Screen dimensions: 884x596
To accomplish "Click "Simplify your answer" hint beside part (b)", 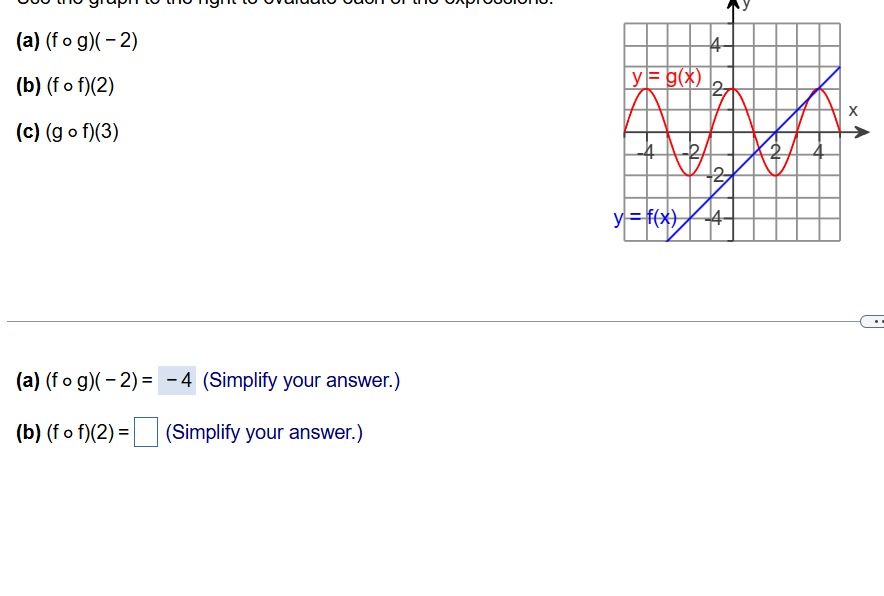I will pyautogui.click(x=264, y=432).
